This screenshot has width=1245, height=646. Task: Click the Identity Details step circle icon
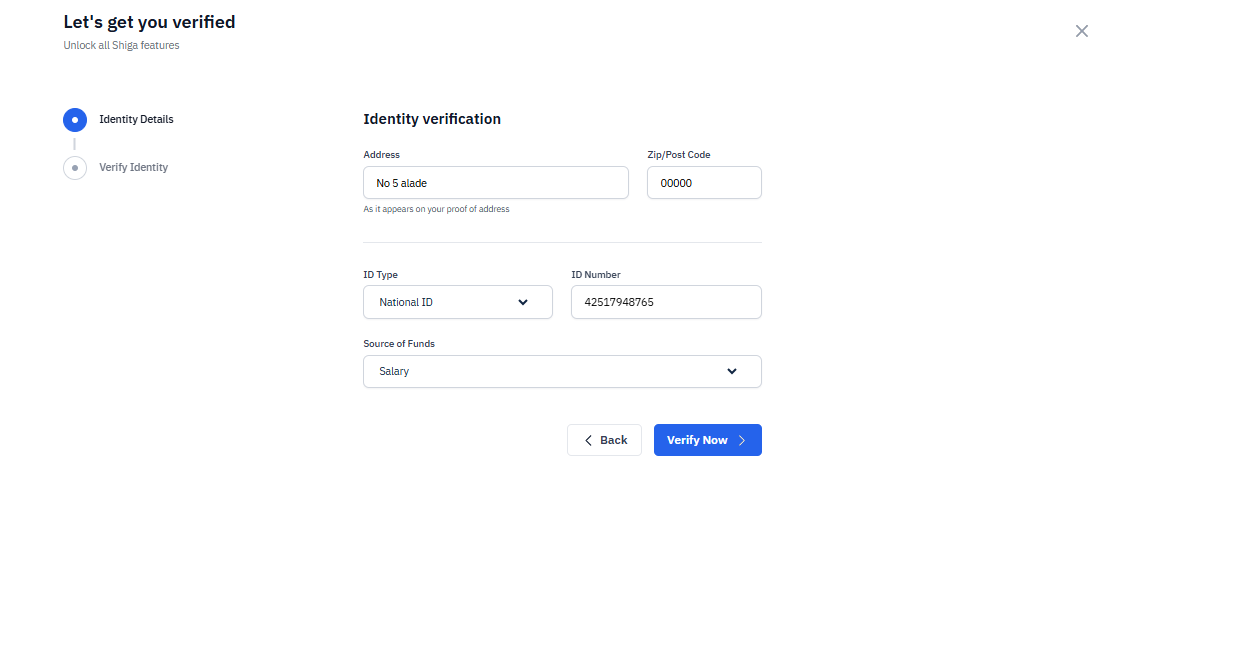[x=75, y=120]
